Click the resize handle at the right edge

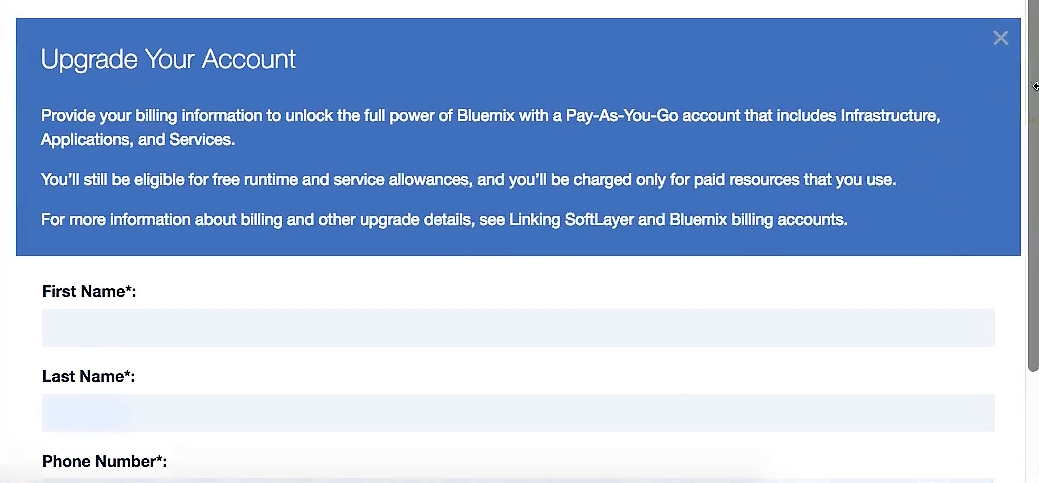tap(1035, 87)
